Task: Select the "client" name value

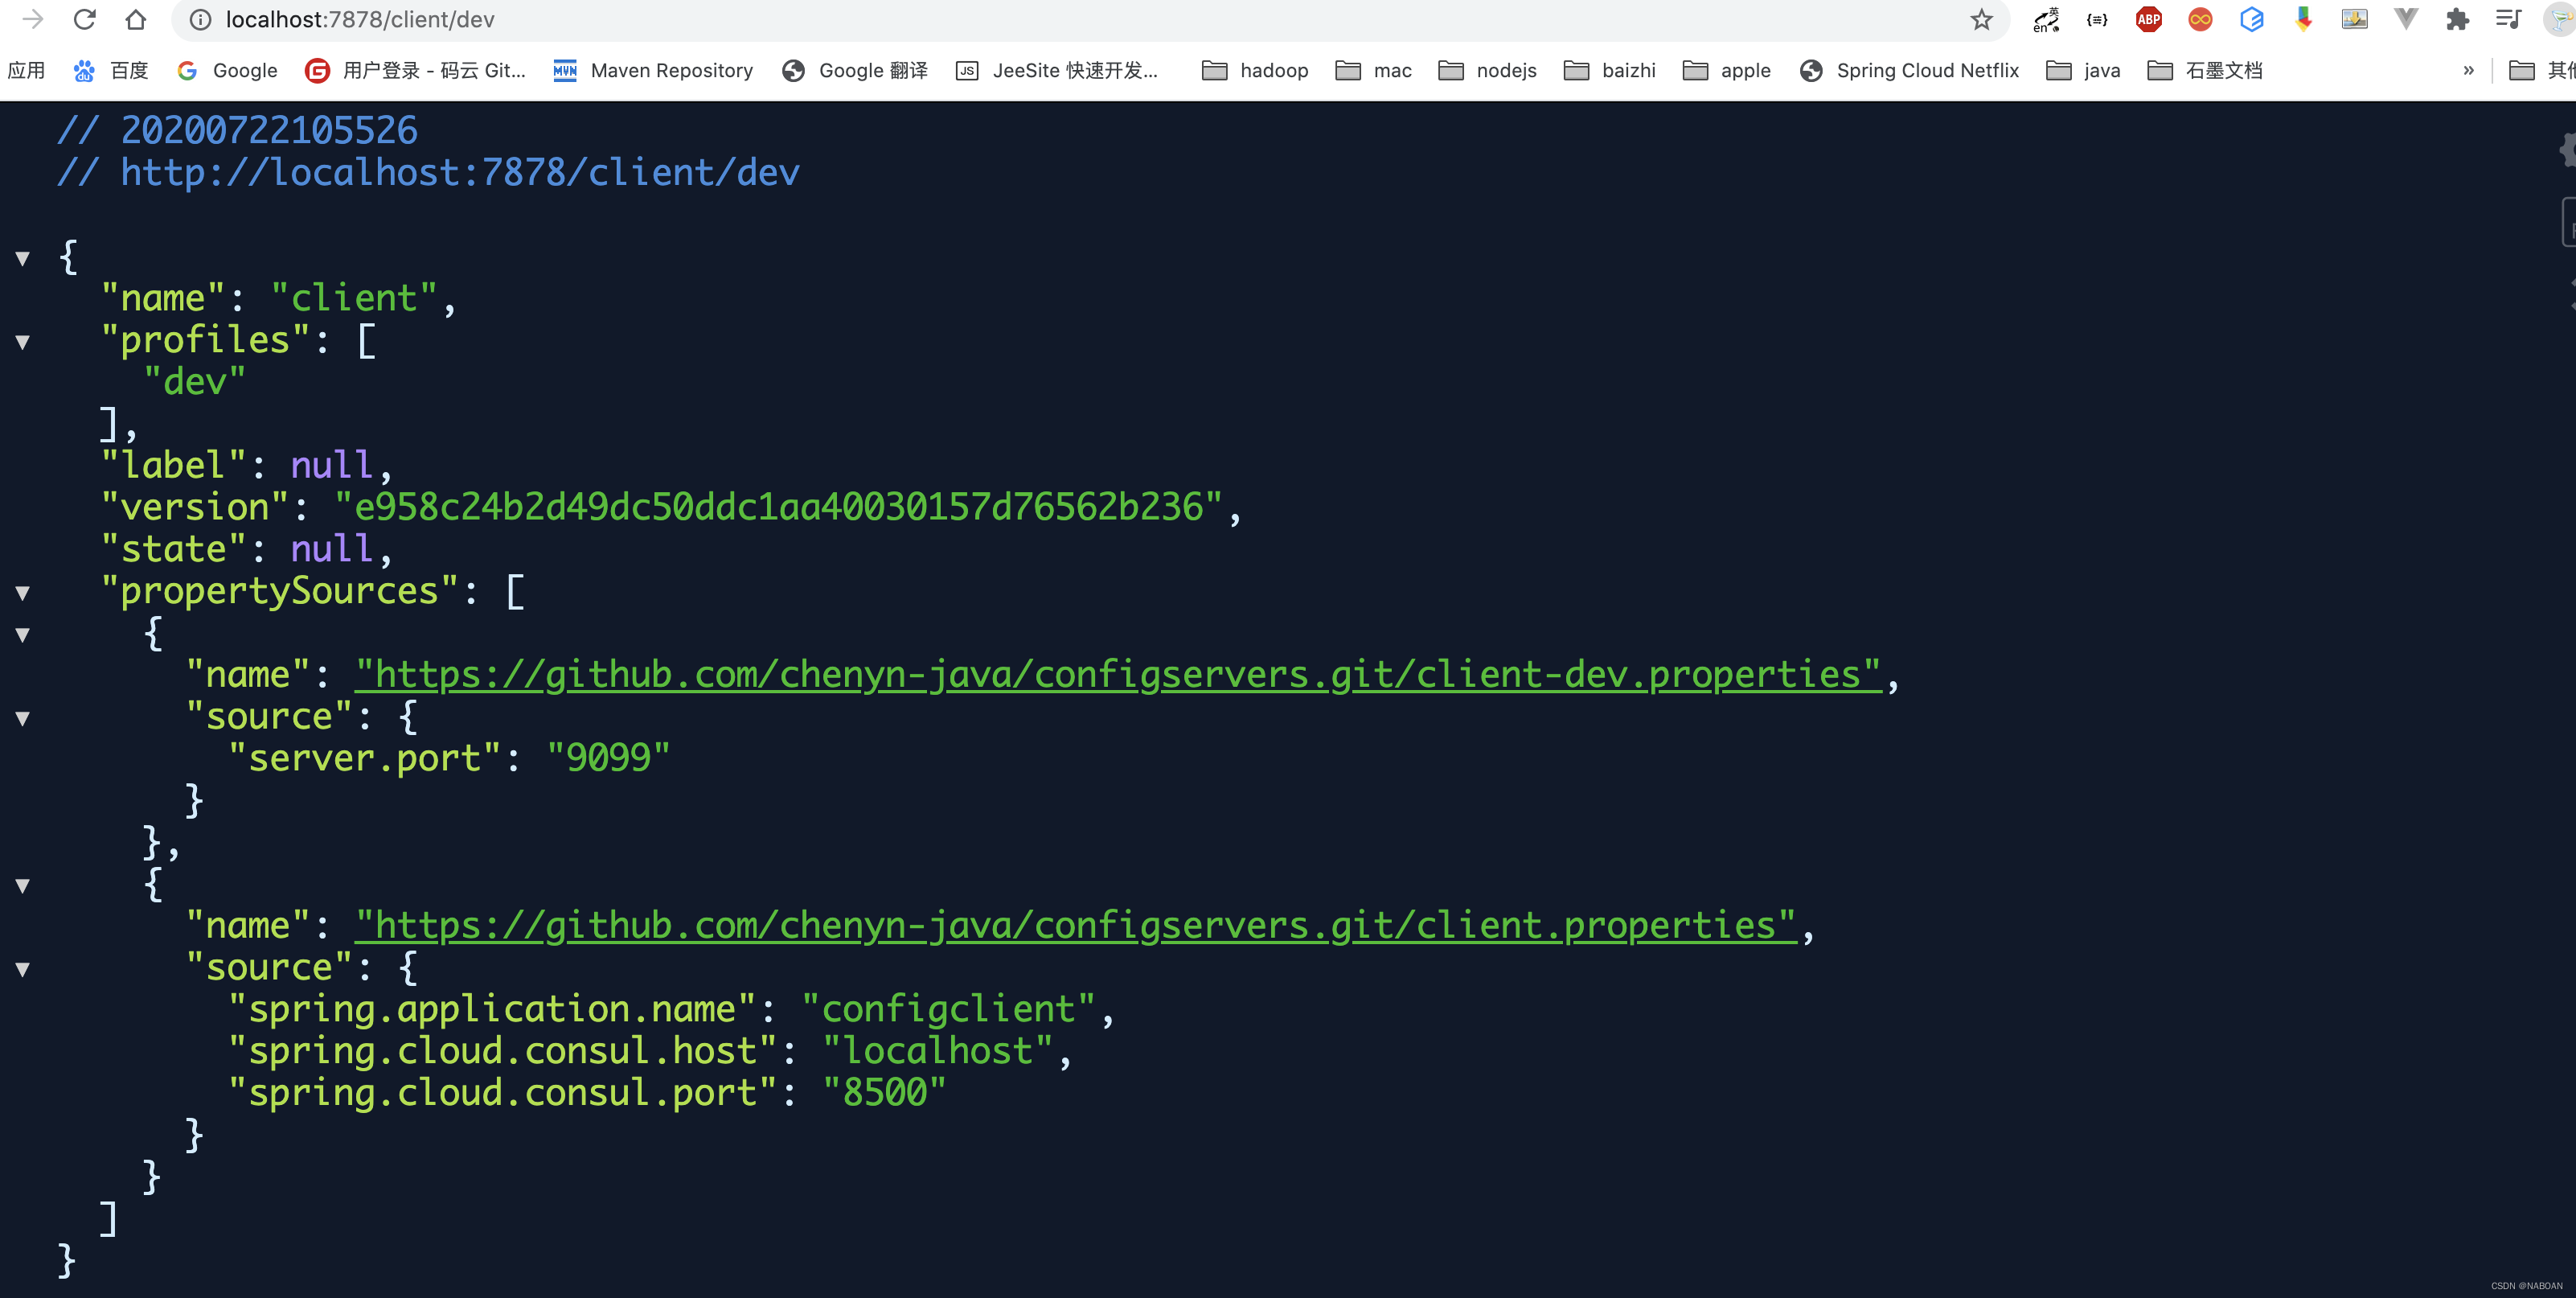Action: click(x=354, y=299)
